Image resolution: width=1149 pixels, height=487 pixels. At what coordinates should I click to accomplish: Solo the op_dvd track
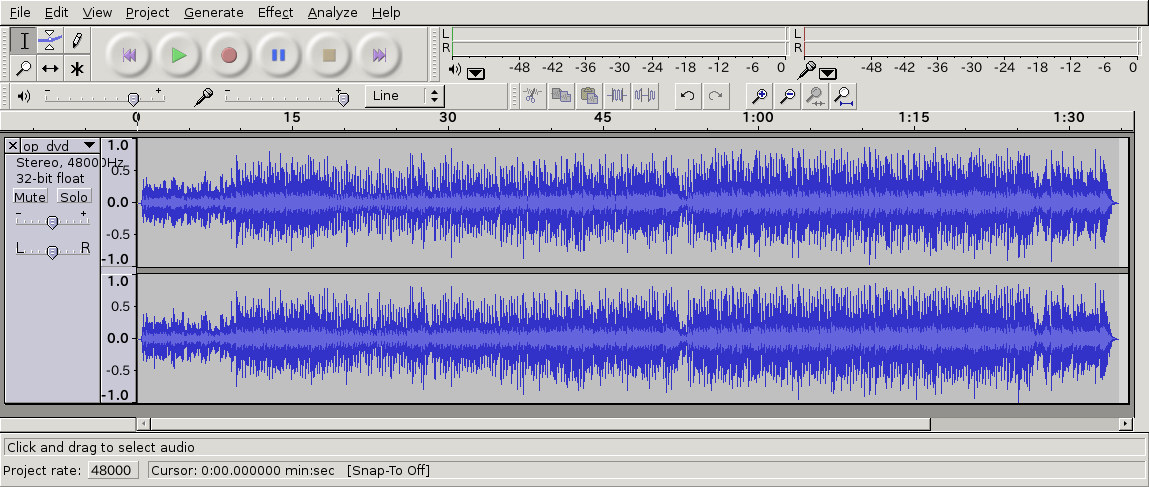pyautogui.click(x=74, y=197)
